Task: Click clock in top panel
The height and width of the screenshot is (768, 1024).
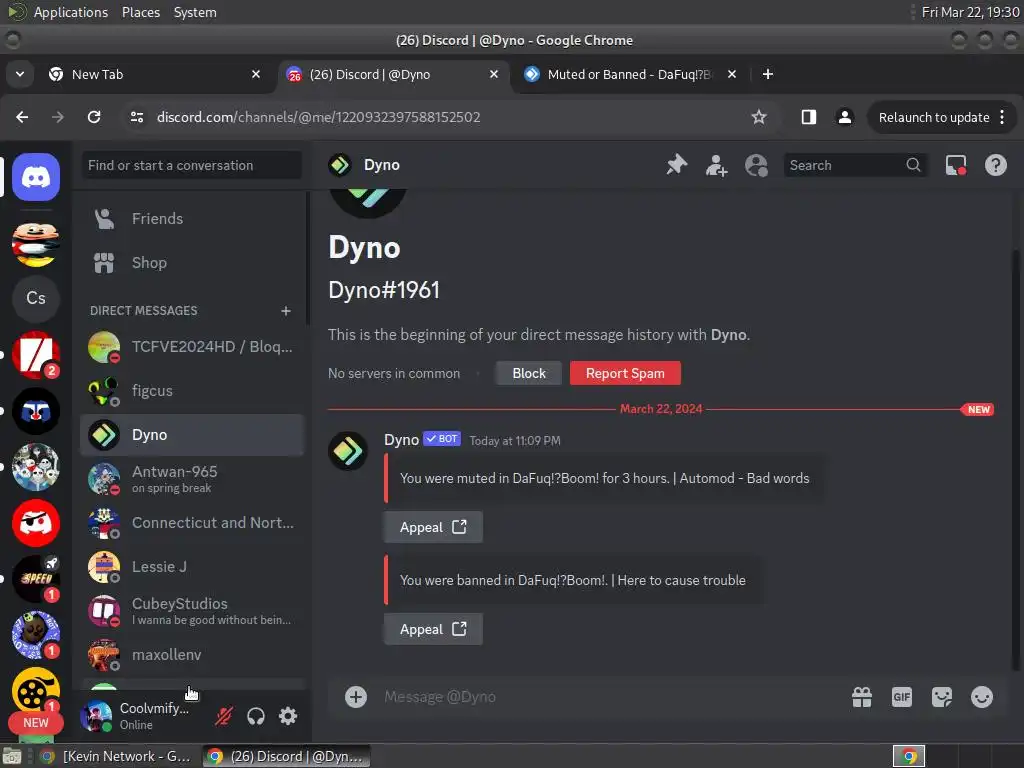Action: [x=970, y=12]
